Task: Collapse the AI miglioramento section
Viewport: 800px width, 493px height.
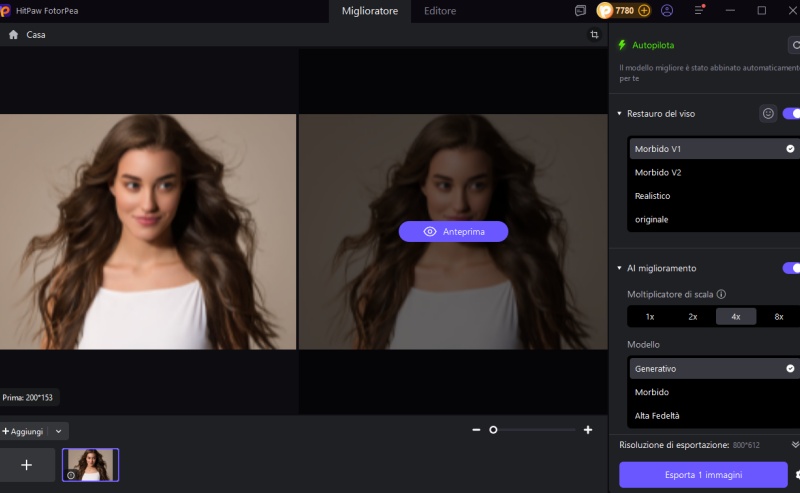Action: tap(620, 269)
